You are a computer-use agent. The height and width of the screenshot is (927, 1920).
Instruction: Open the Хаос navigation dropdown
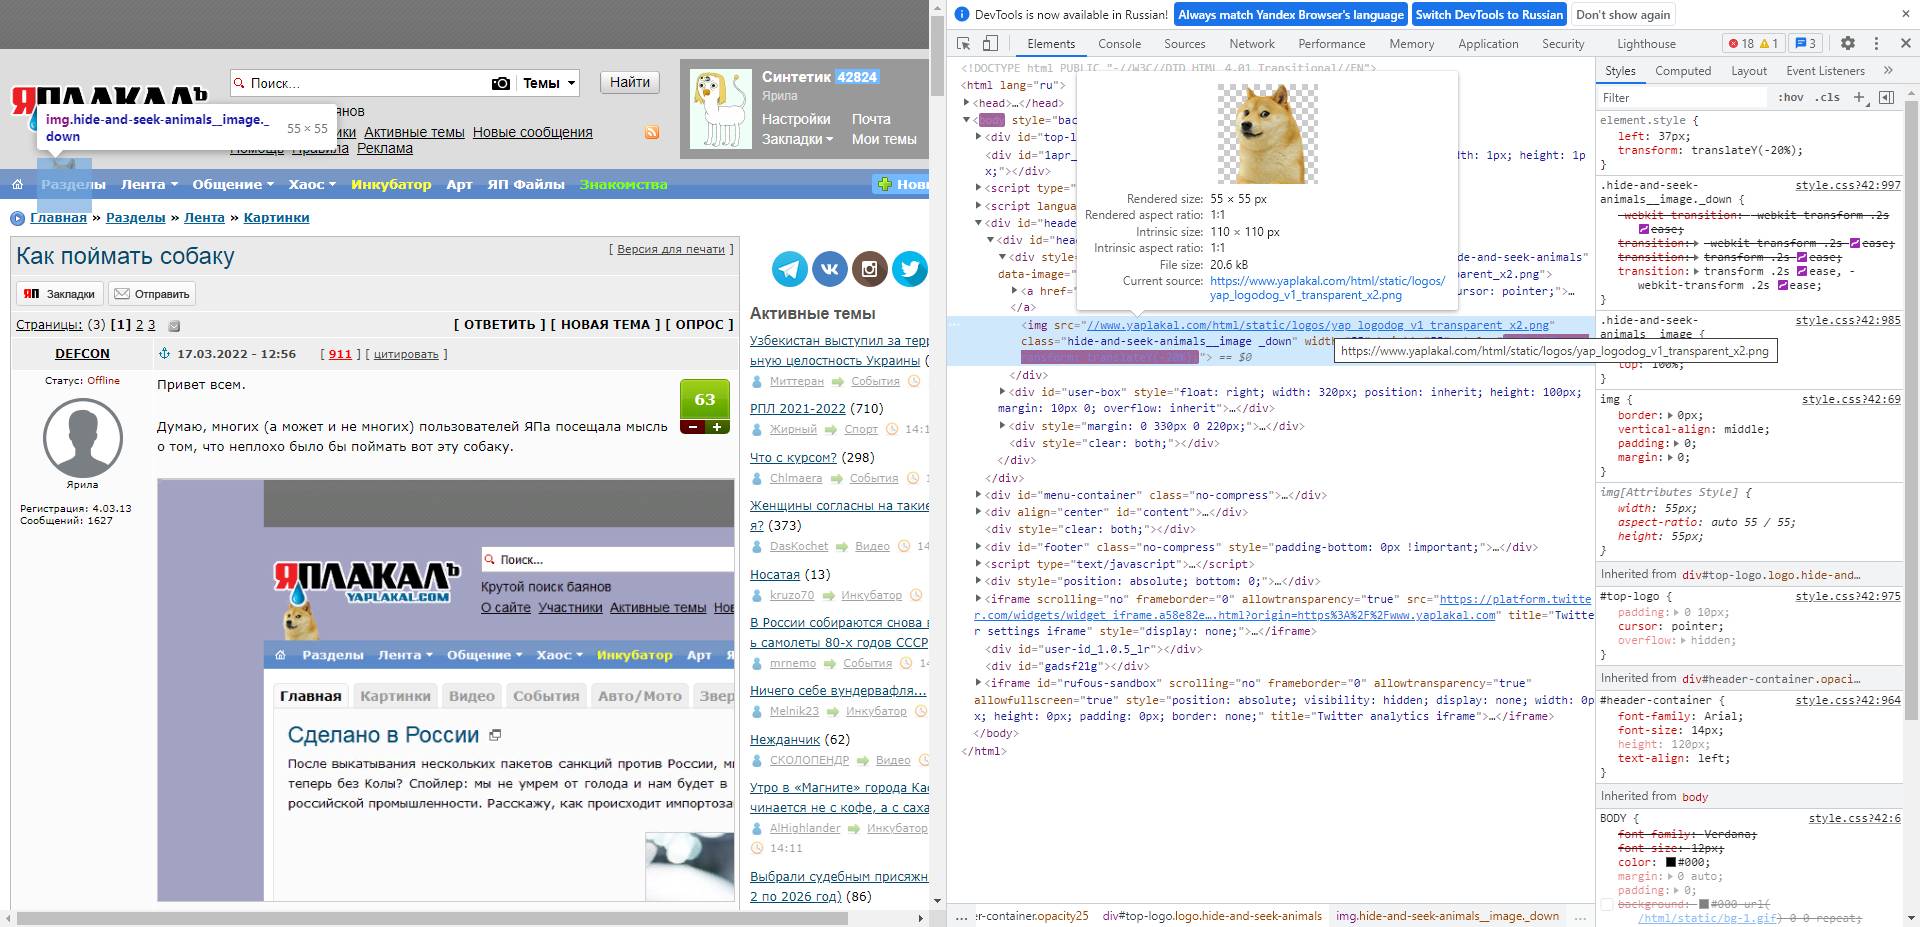tap(312, 184)
